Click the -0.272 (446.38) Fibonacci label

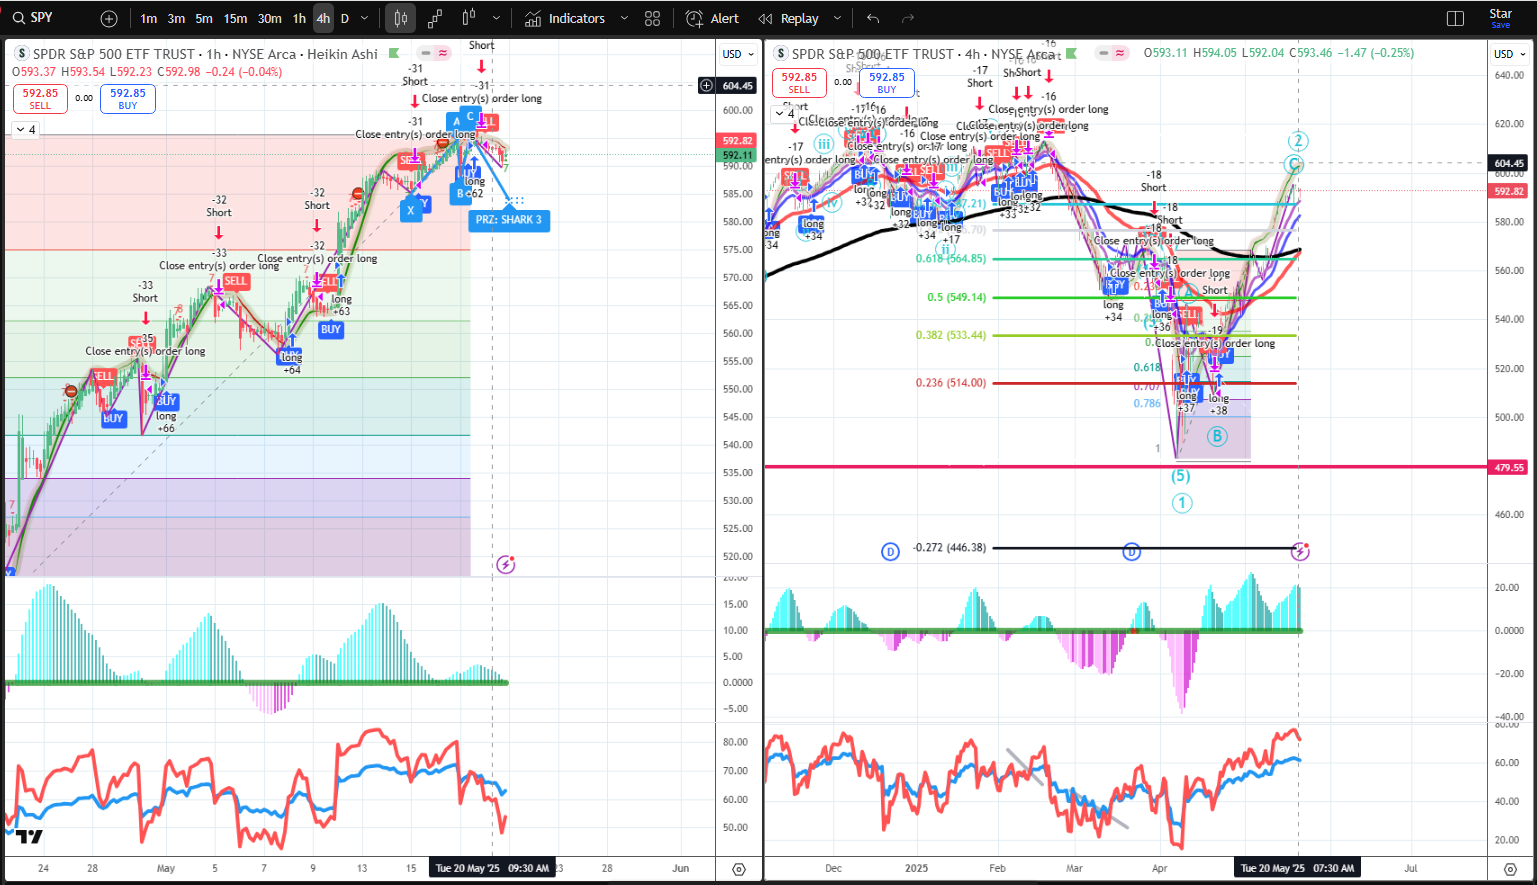(x=949, y=548)
